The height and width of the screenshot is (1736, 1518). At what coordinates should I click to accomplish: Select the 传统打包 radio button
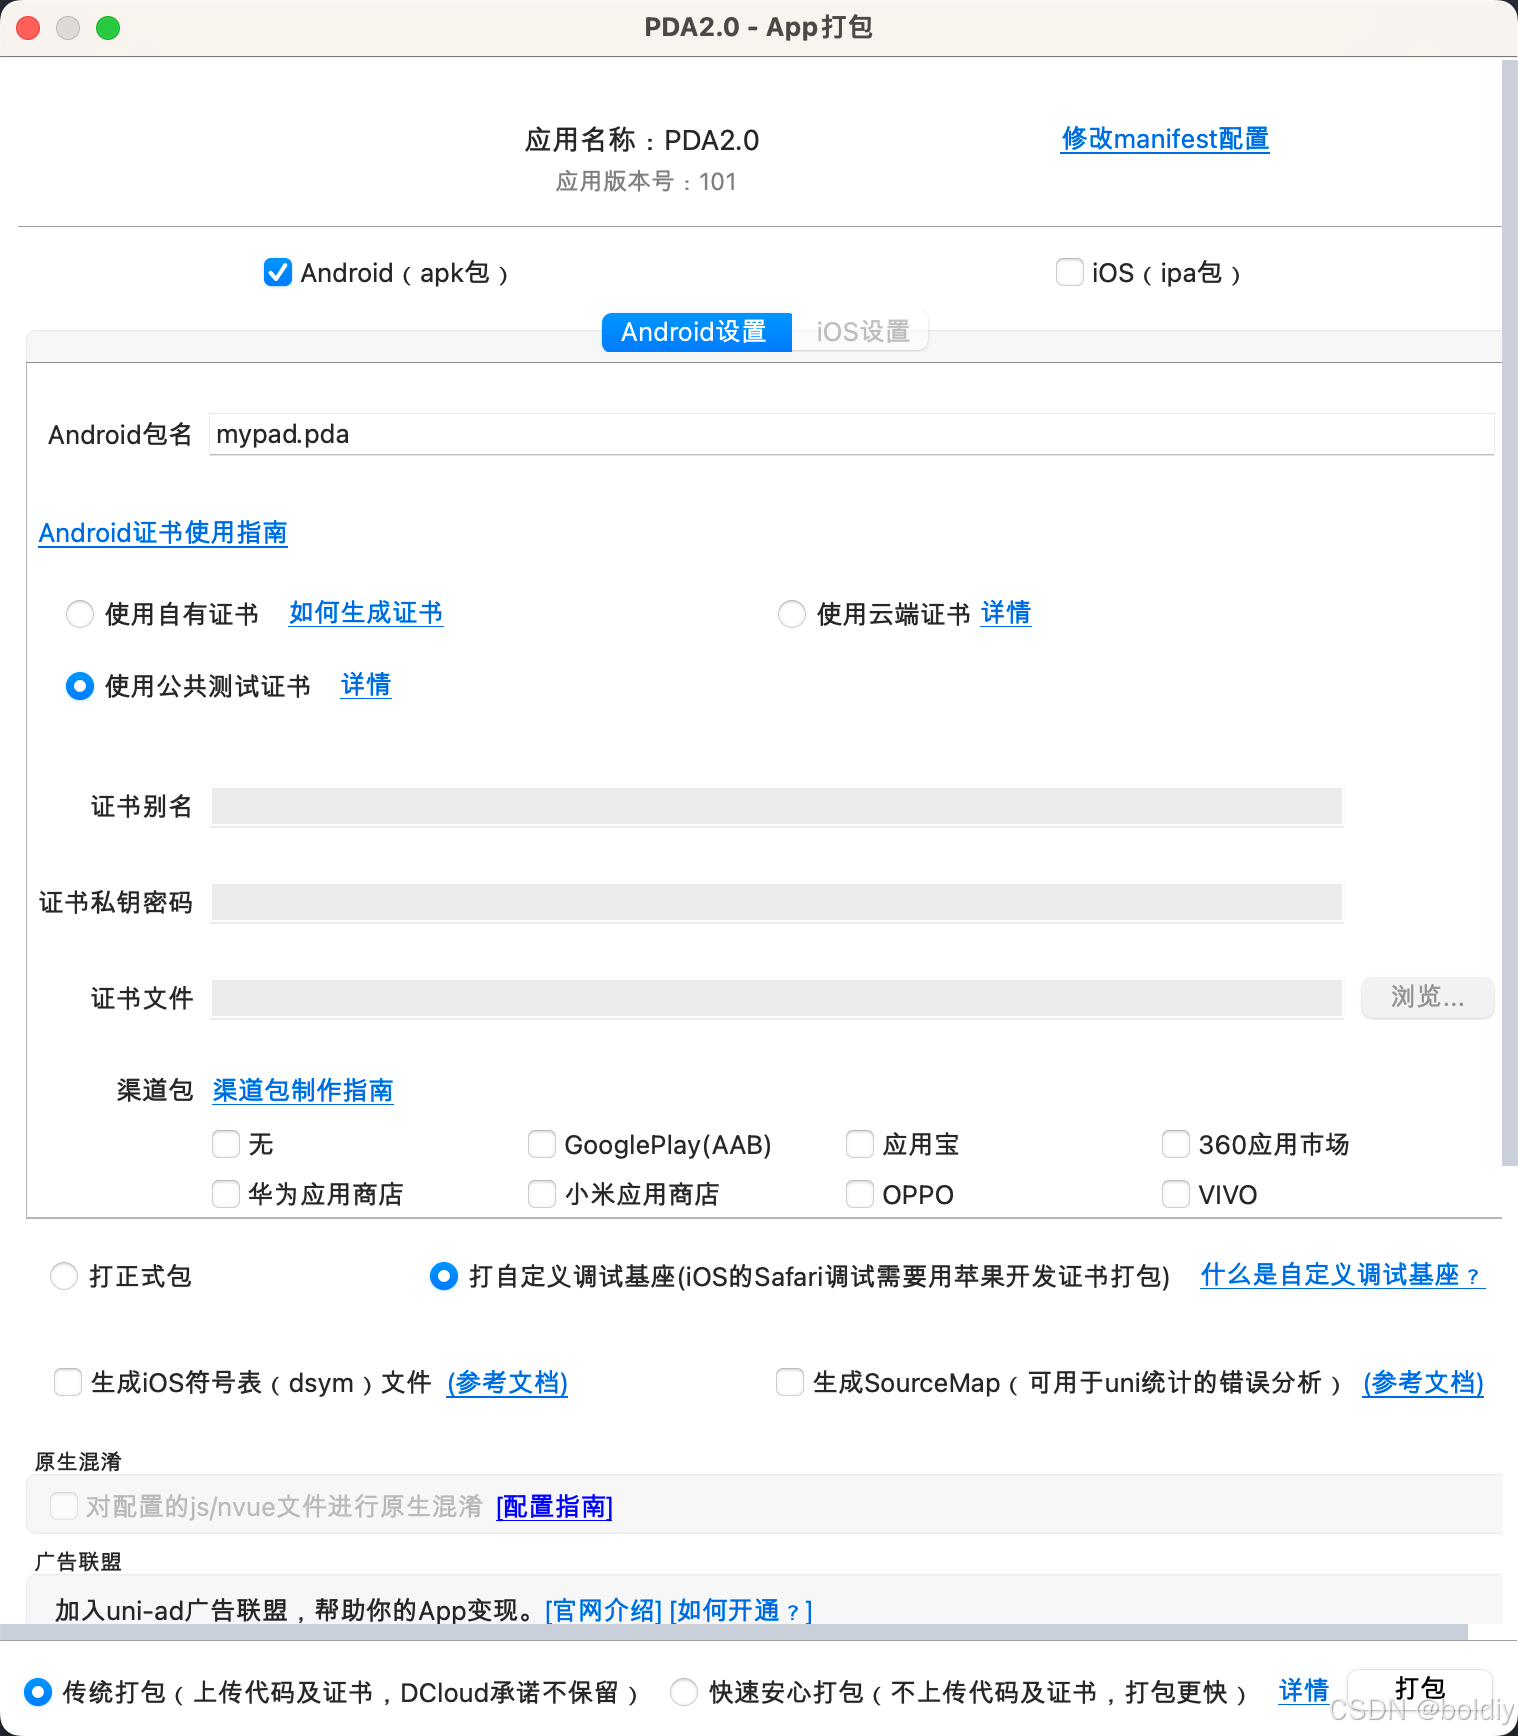(x=38, y=1692)
